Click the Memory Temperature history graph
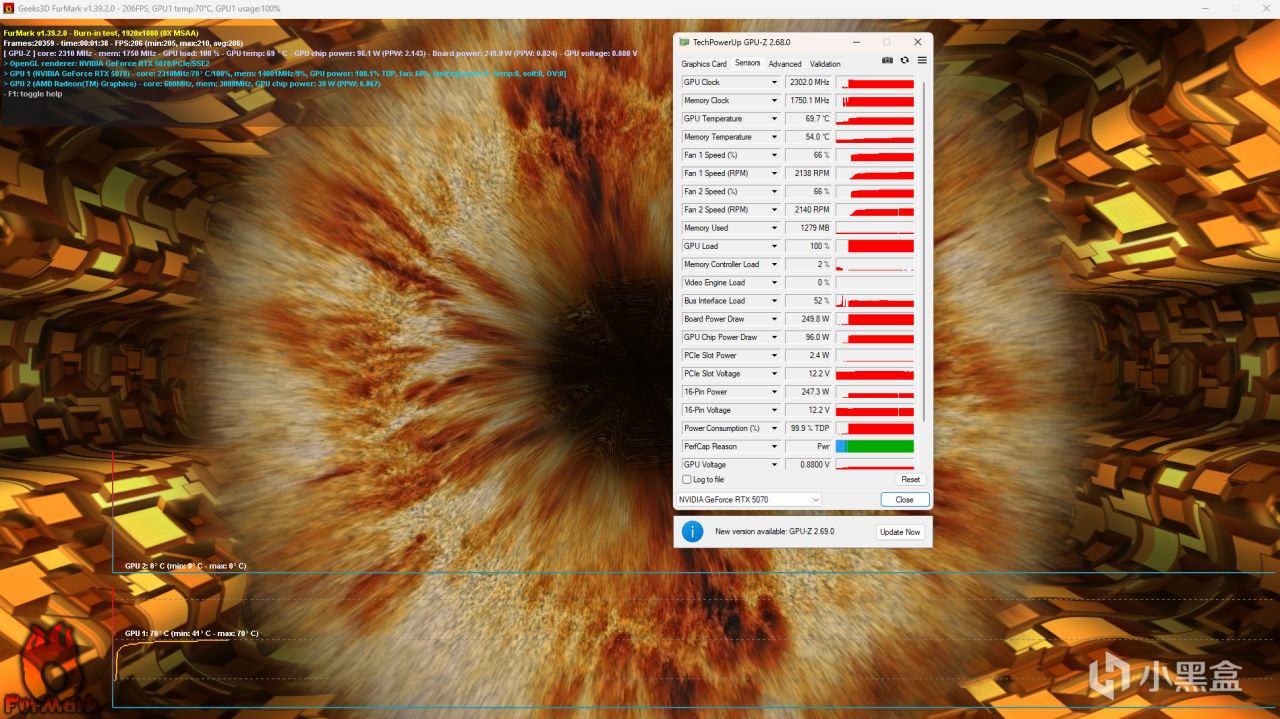 point(875,137)
